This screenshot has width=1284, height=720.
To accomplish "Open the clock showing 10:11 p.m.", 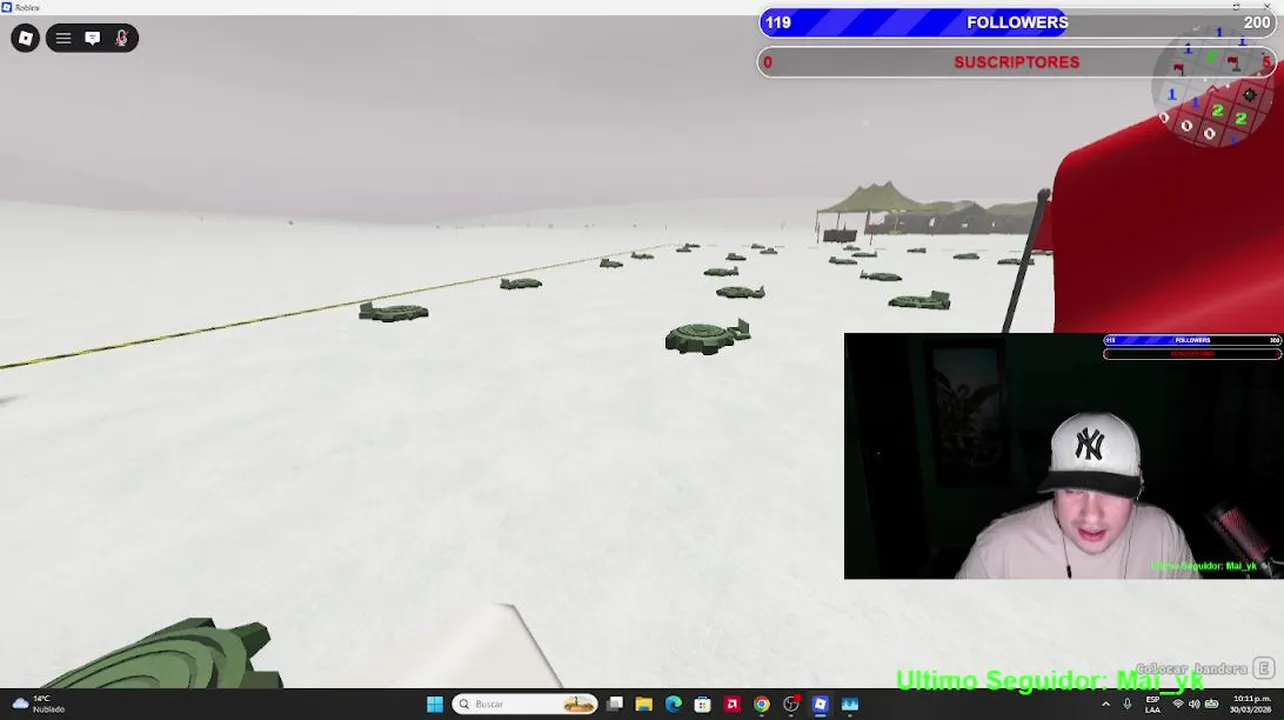I will [x=1252, y=704].
